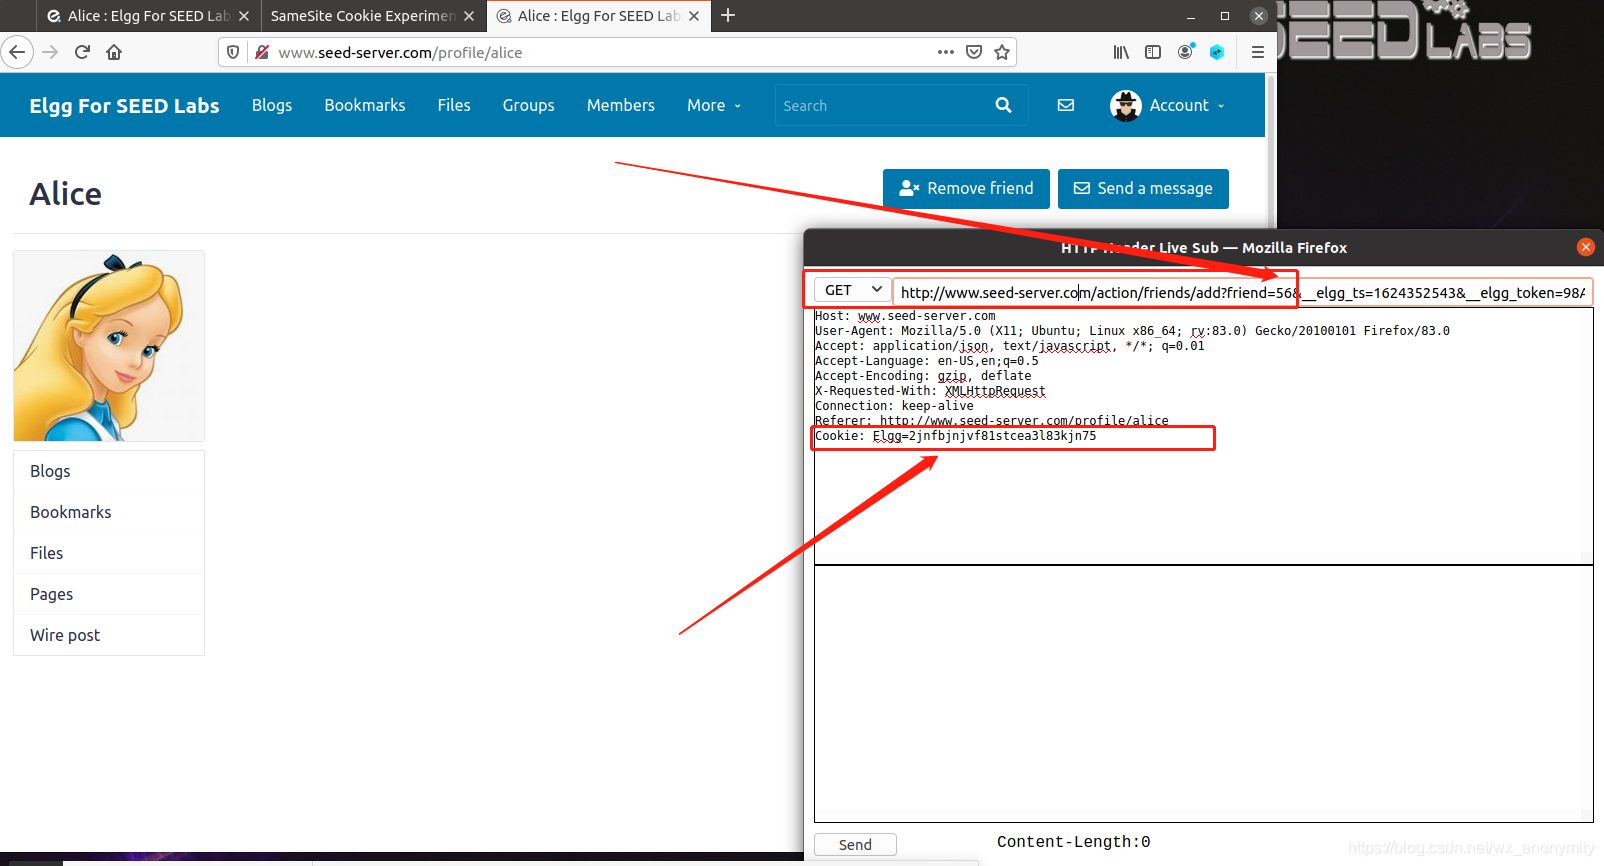
Task: Click the browser forward arrow
Action: (x=50, y=52)
